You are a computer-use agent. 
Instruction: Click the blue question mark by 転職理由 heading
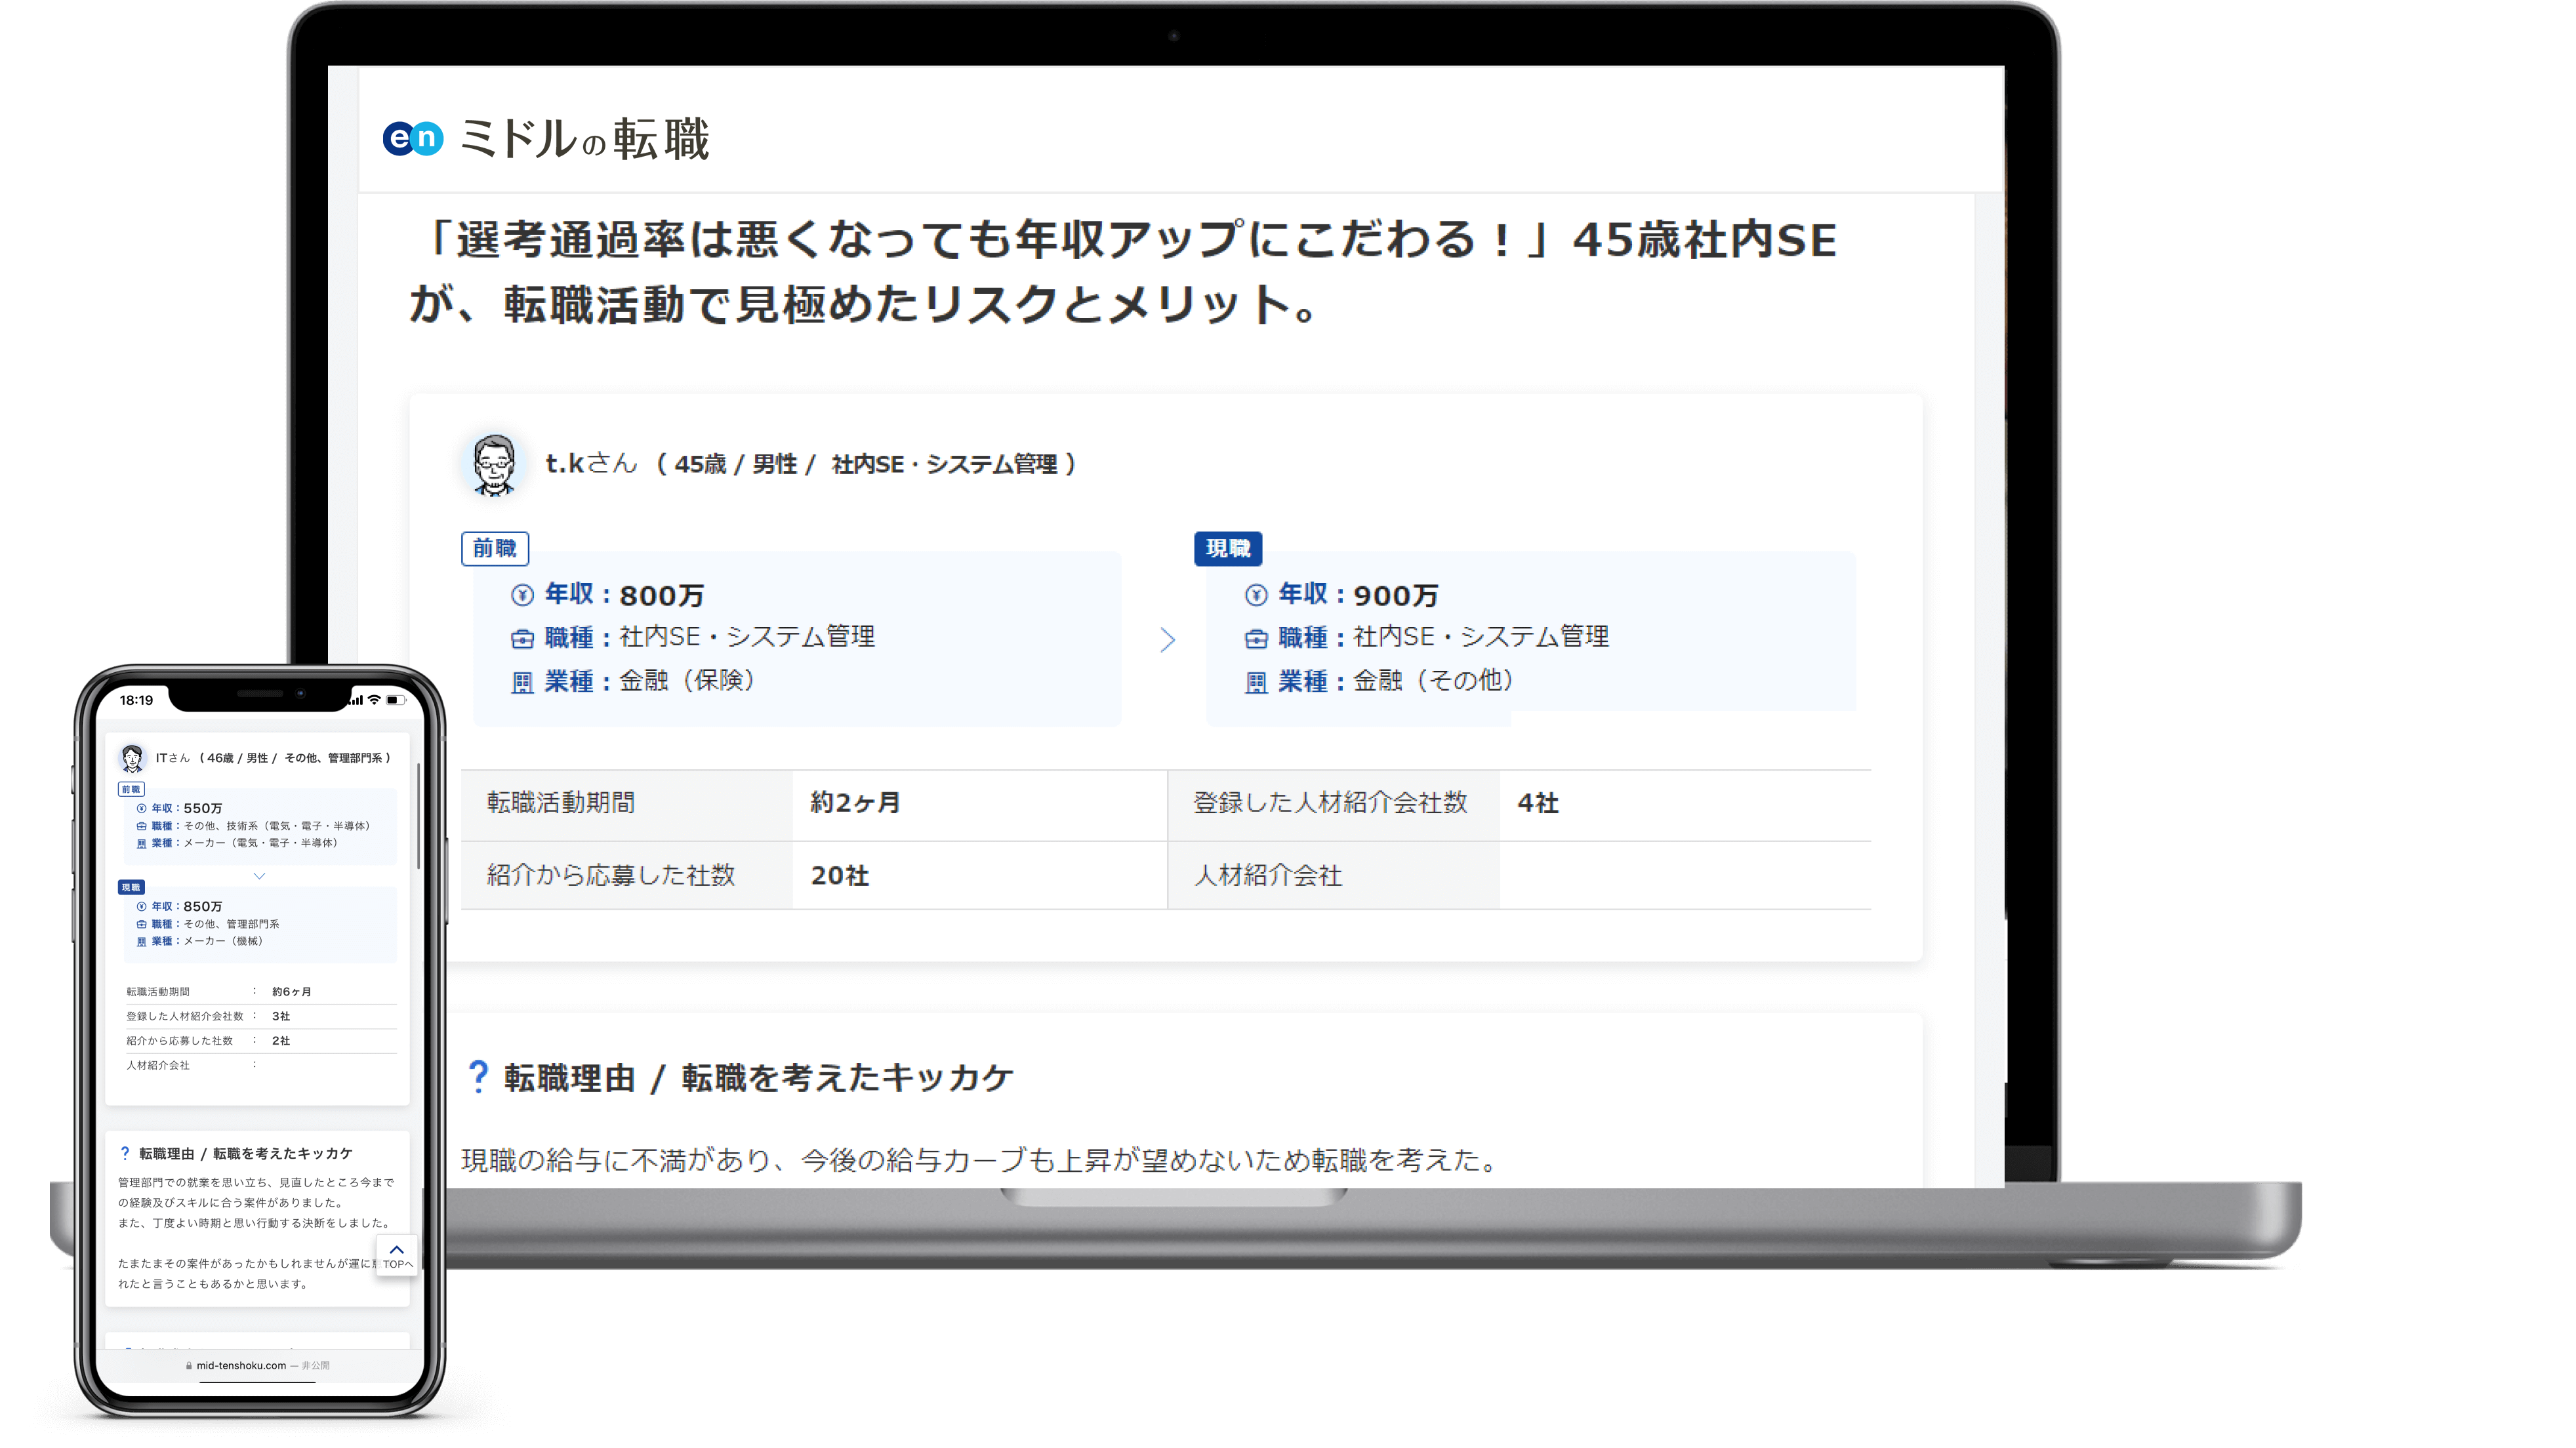478,1077
